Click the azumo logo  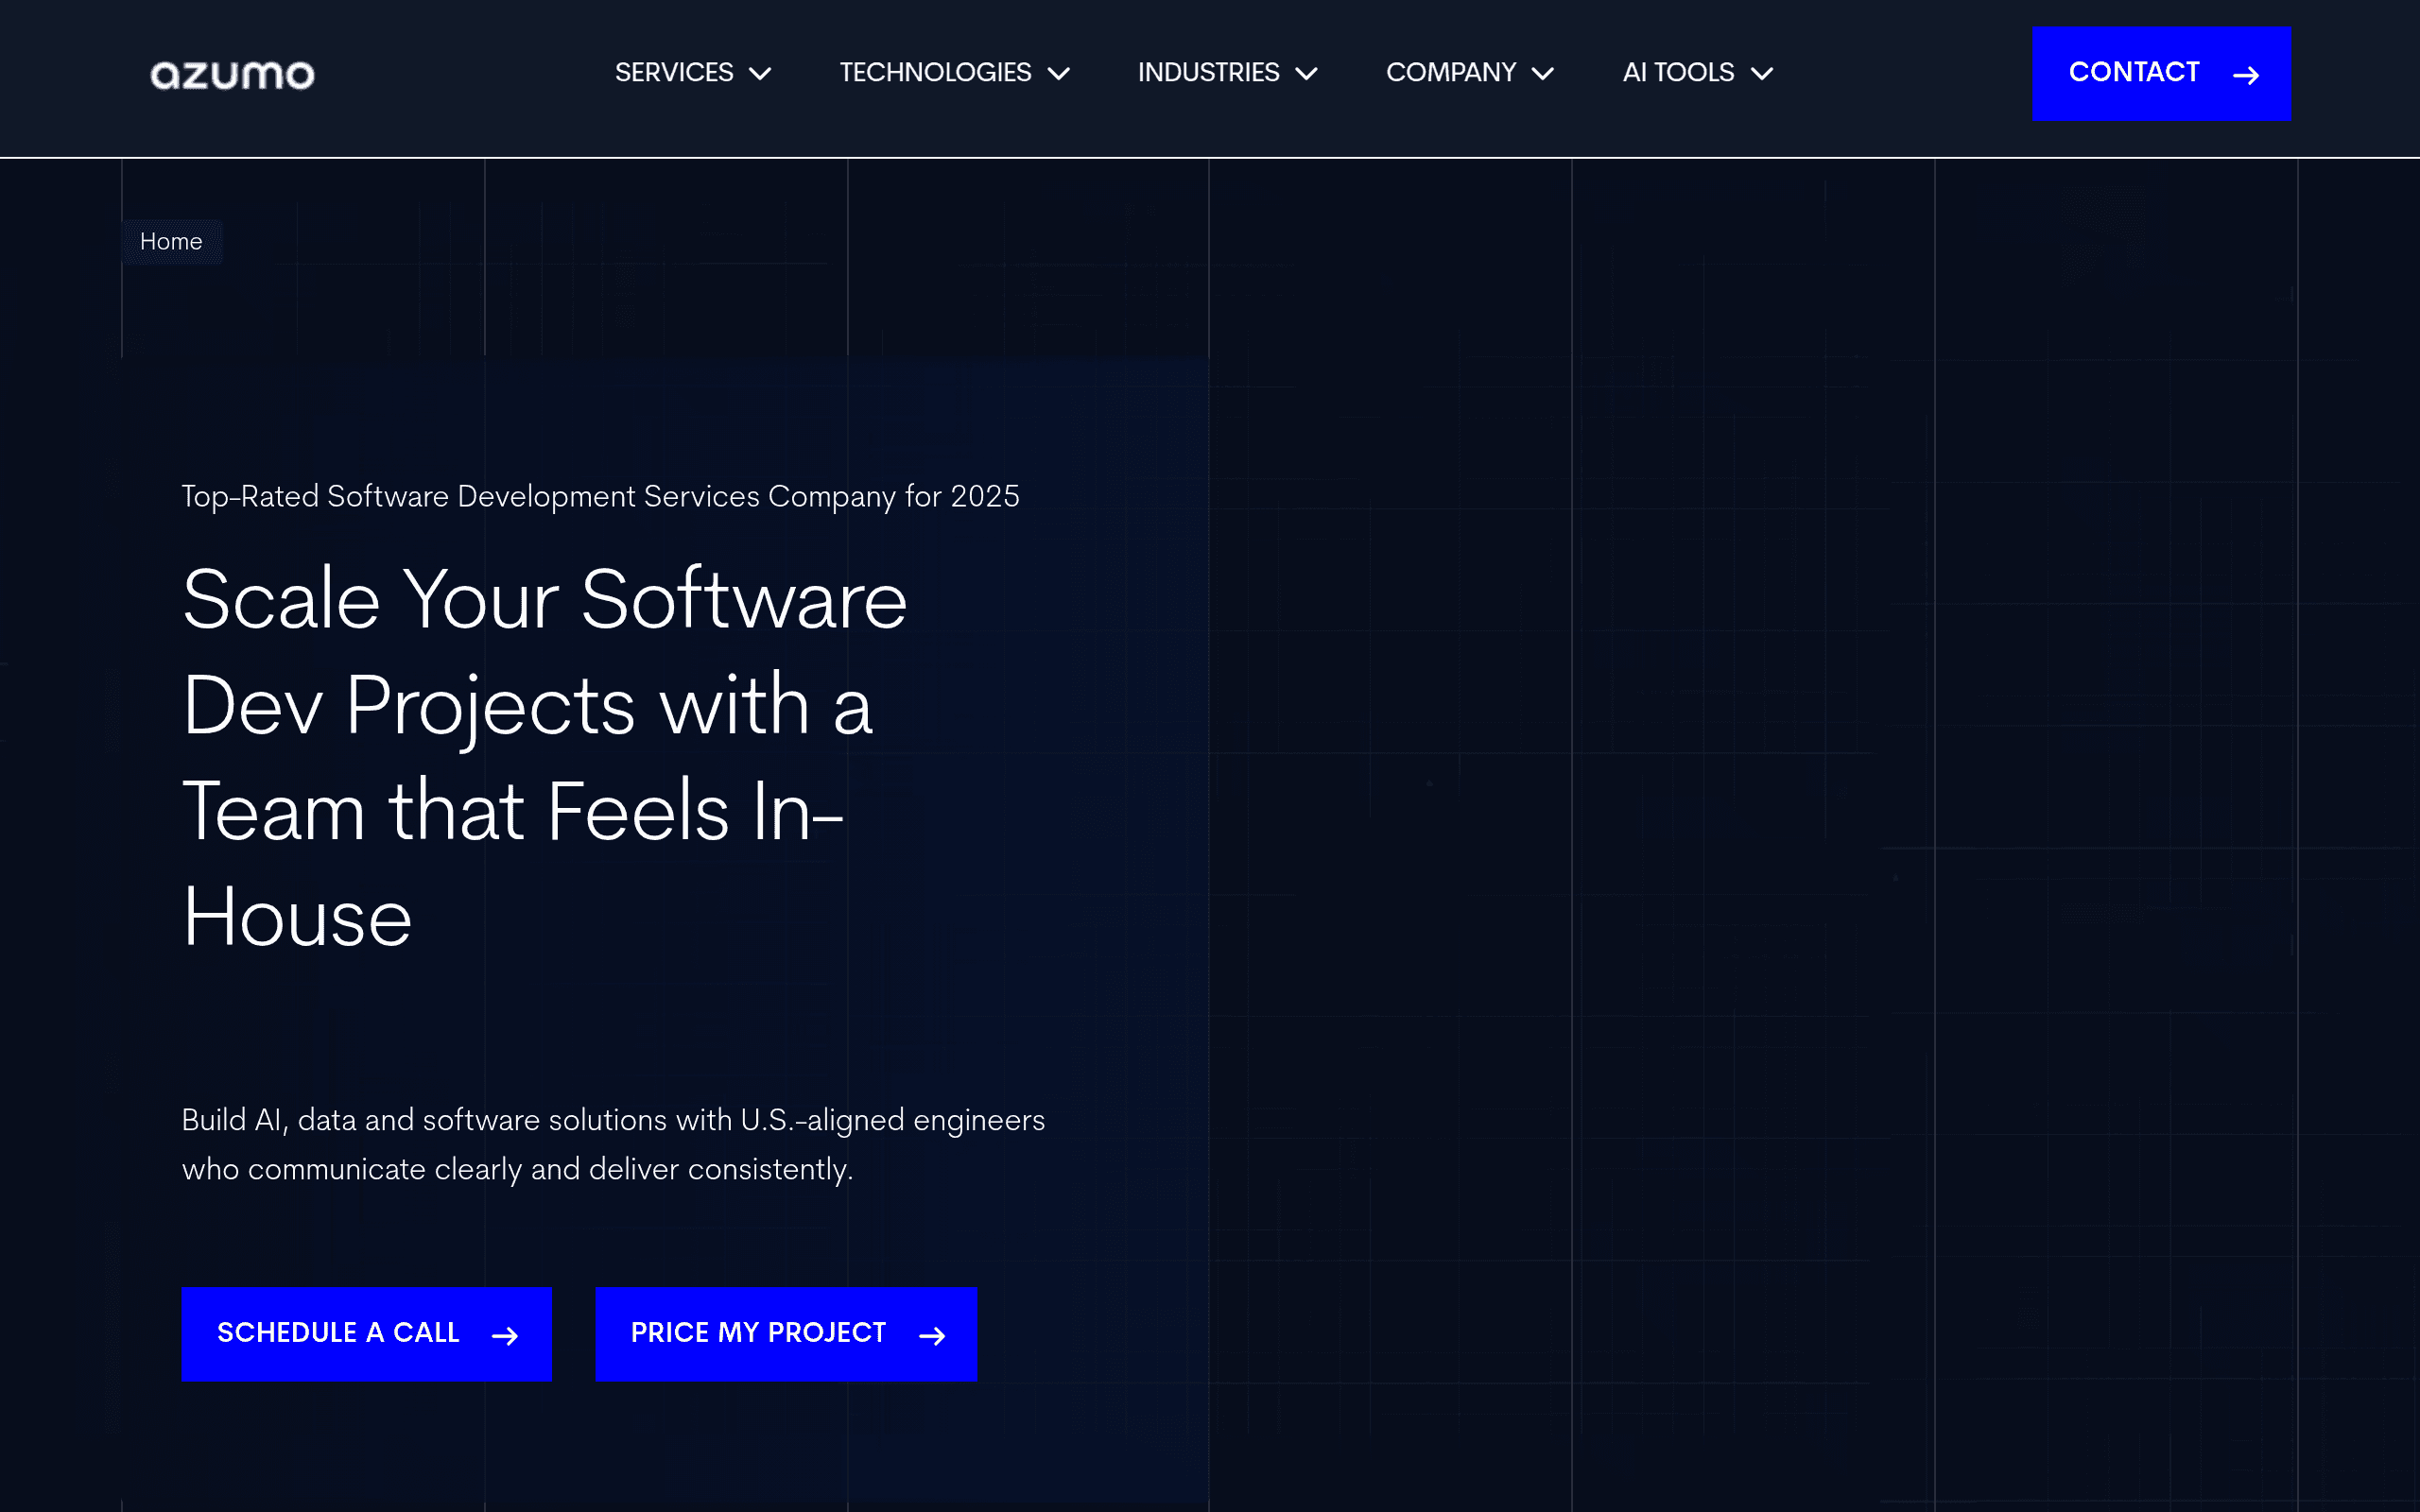tap(231, 73)
